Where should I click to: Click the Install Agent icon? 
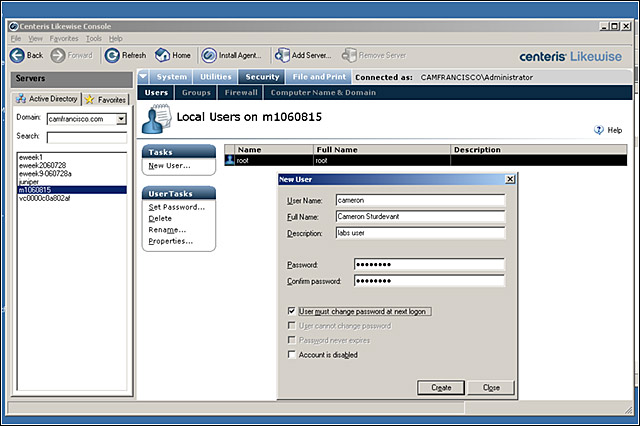coord(209,55)
